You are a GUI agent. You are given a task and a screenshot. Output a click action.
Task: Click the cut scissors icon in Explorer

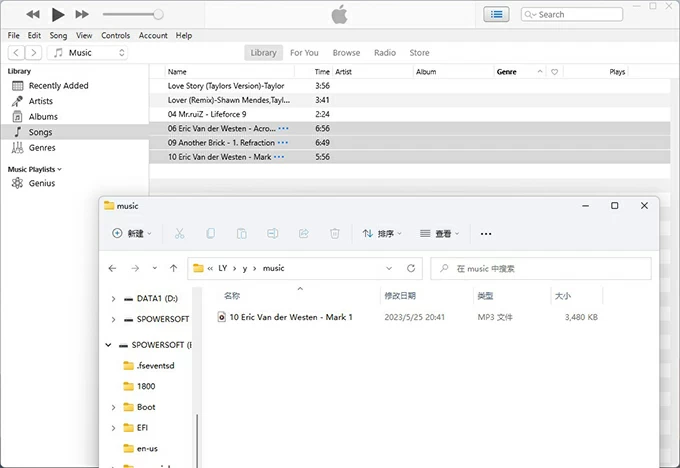179,233
